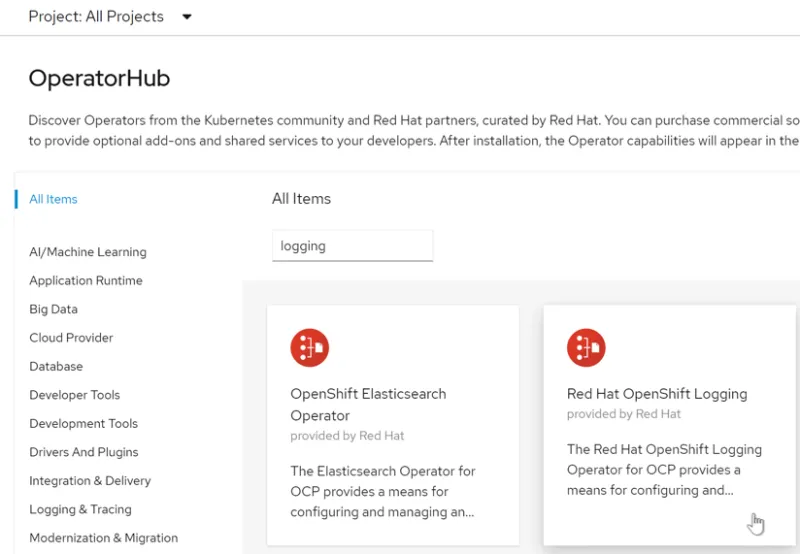
Task: Click the Red Hat OpenShift Logging icon
Action: (x=586, y=348)
